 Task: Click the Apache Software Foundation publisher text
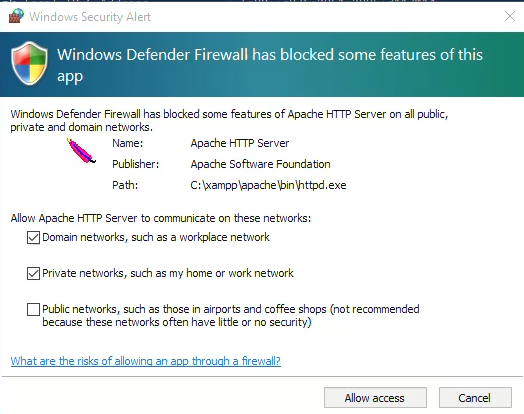(x=260, y=164)
